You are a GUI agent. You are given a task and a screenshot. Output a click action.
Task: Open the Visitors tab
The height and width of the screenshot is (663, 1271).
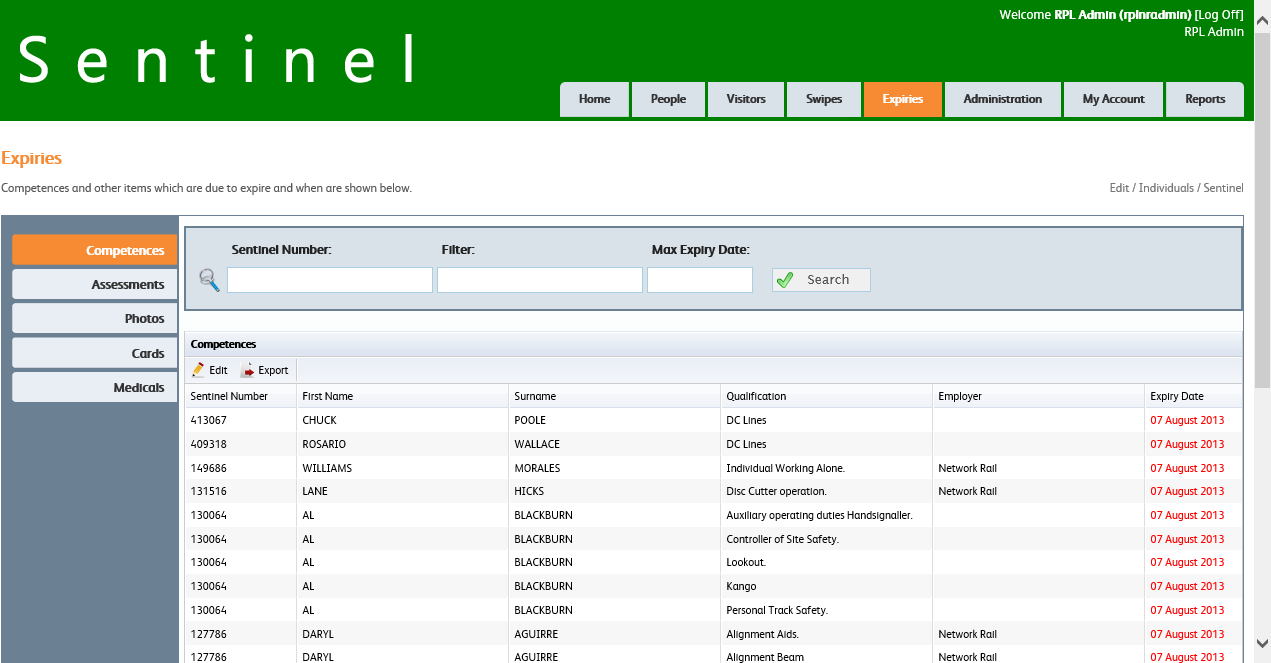pyautogui.click(x=746, y=99)
